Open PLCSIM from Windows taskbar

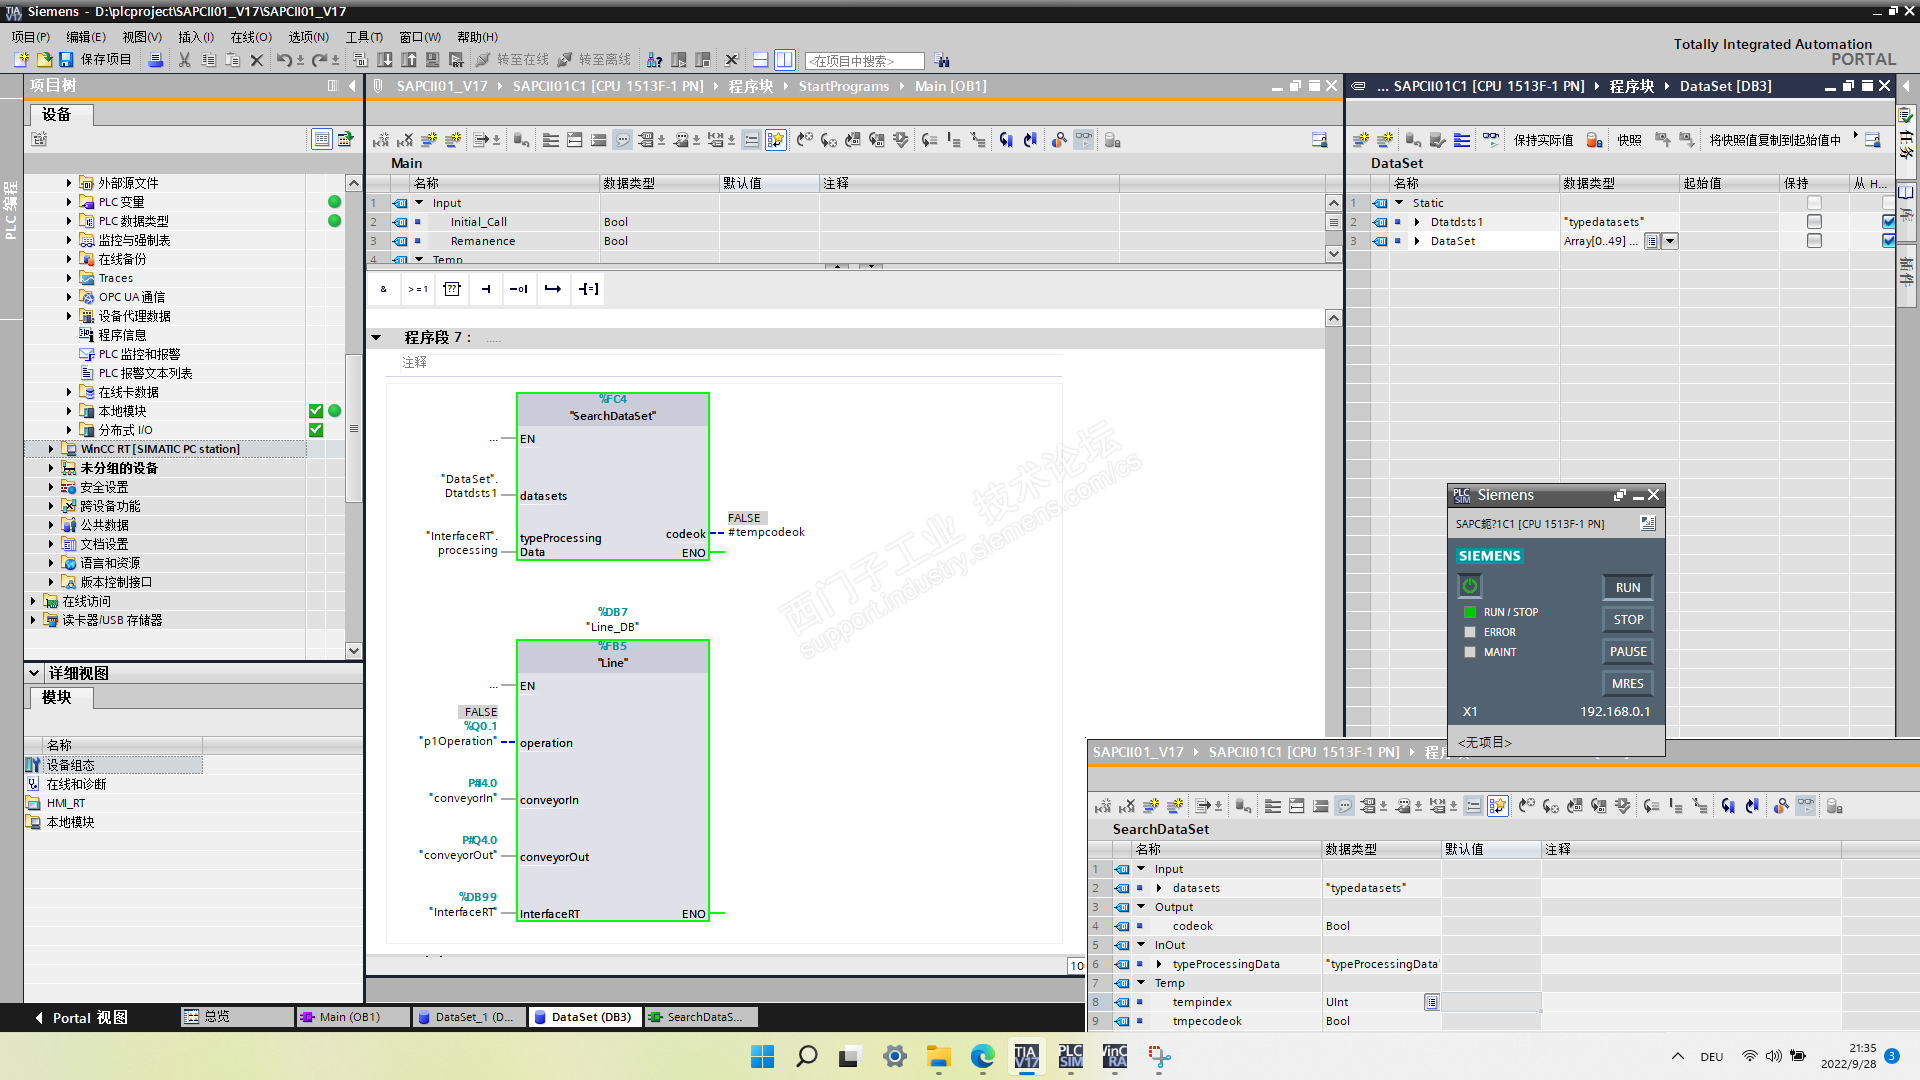pyautogui.click(x=1071, y=1056)
